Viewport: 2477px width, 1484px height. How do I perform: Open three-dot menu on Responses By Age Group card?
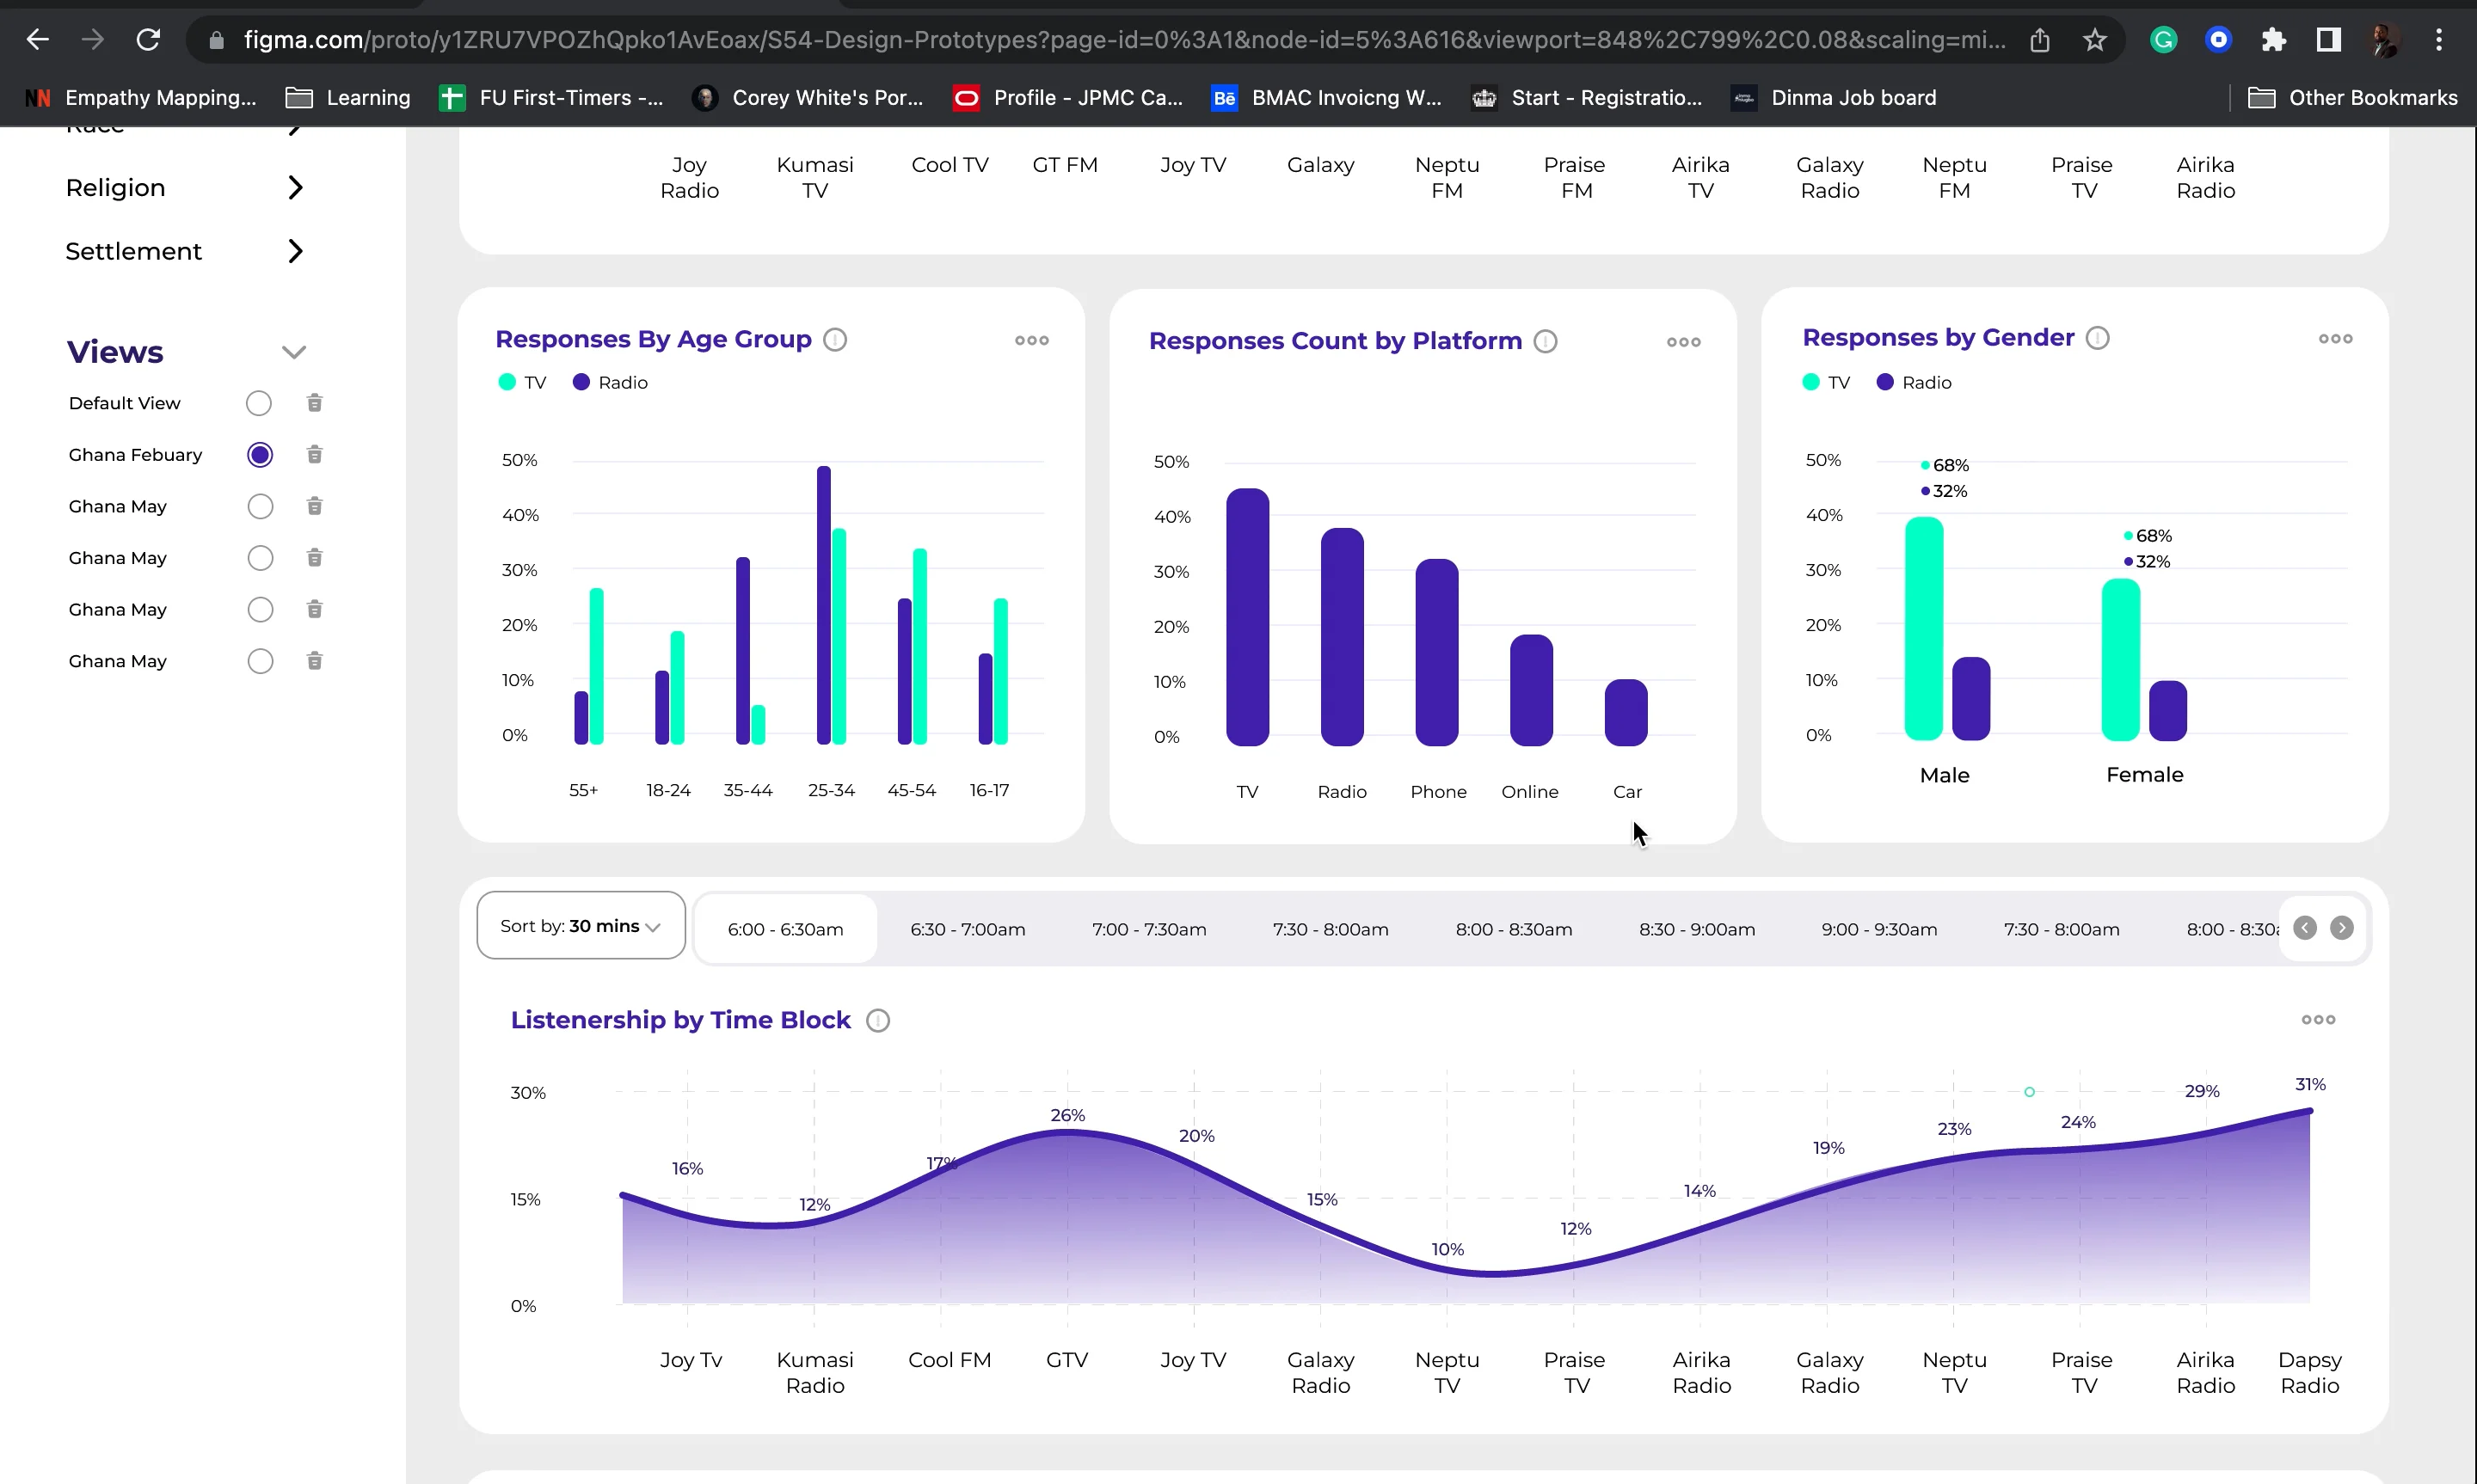pos(1032,340)
